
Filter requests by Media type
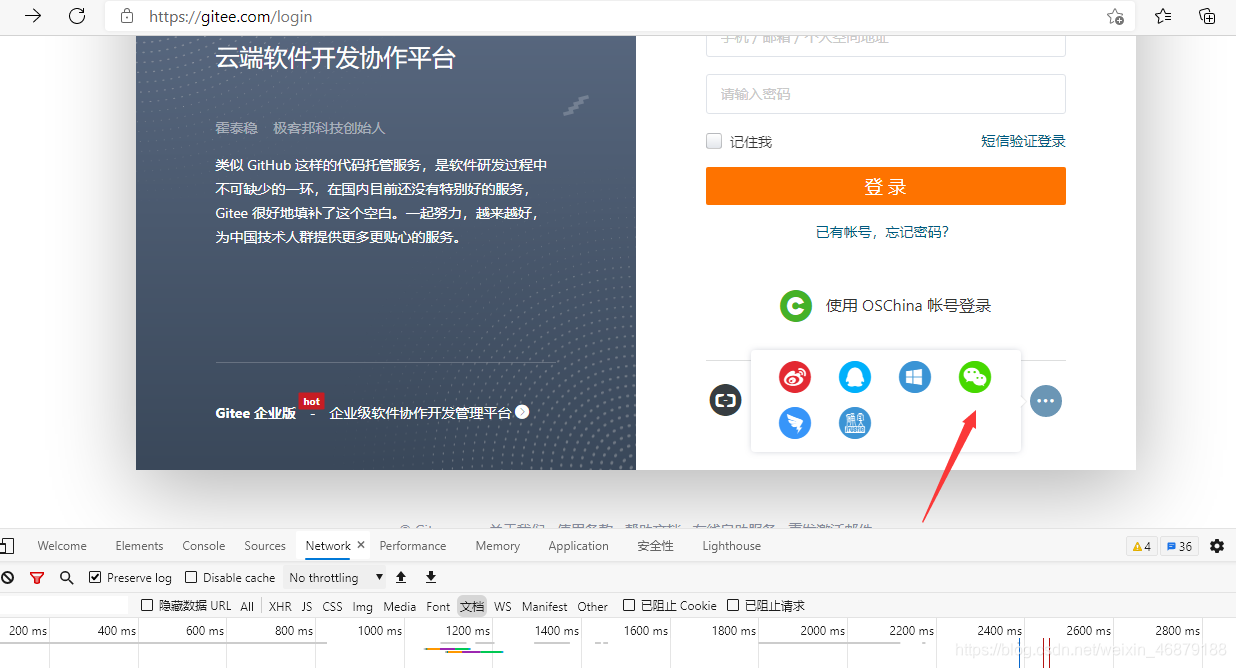[400, 606]
